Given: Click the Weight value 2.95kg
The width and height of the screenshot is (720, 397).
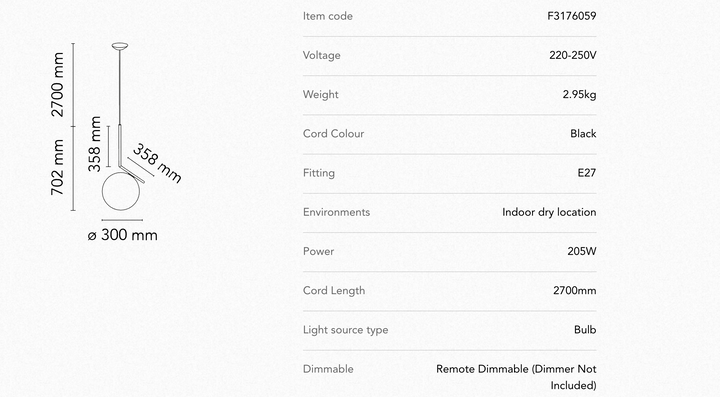Looking at the screenshot, I should (579, 95).
